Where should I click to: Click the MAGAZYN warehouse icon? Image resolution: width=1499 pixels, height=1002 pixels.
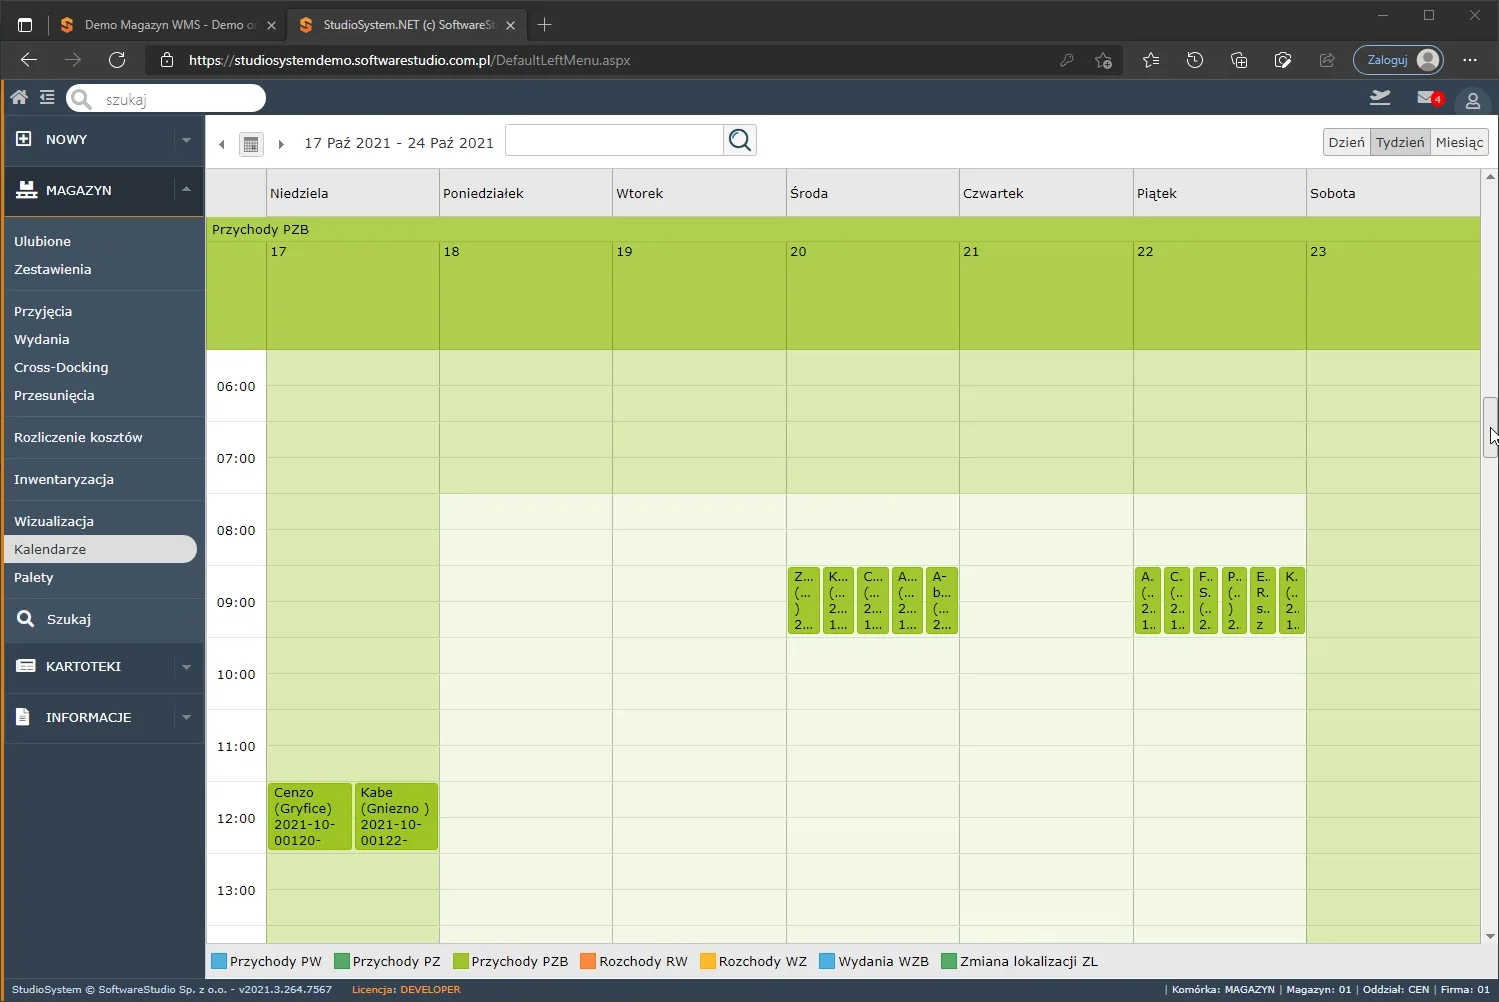tap(27, 190)
